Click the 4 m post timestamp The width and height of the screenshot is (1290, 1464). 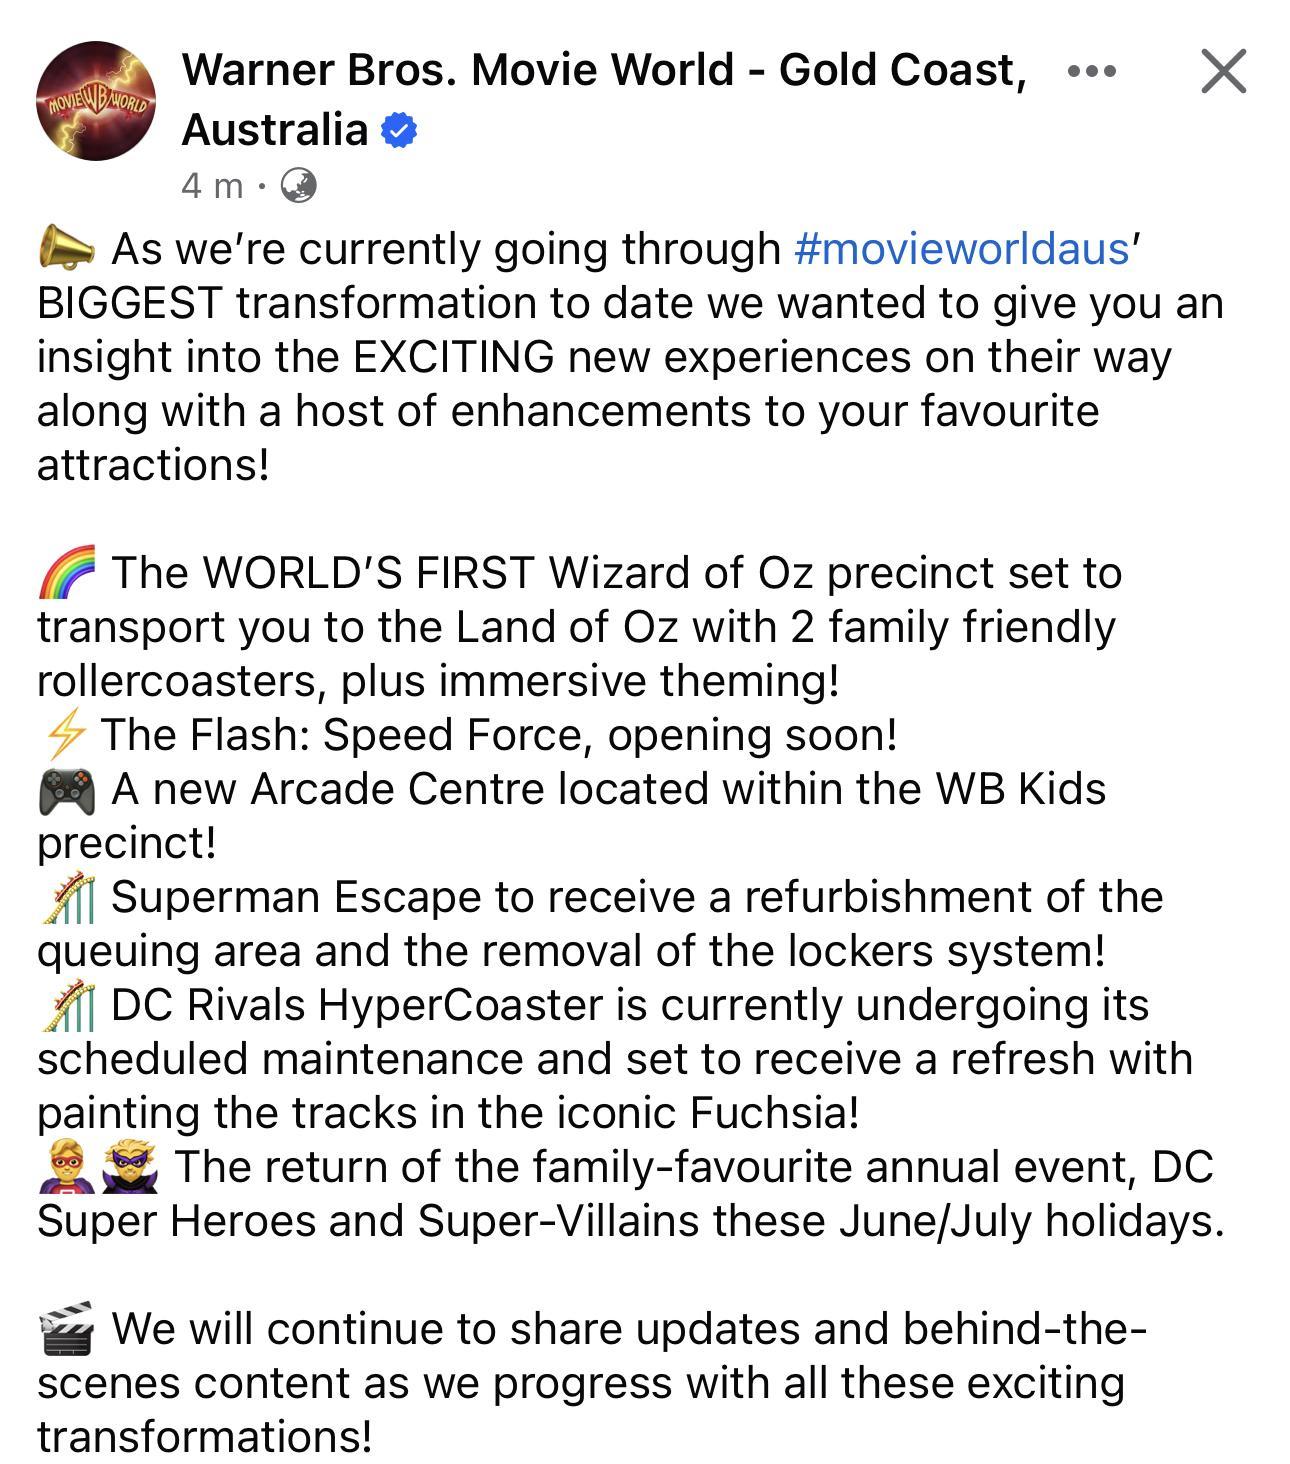pyautogui.click(x=212, y=185)
